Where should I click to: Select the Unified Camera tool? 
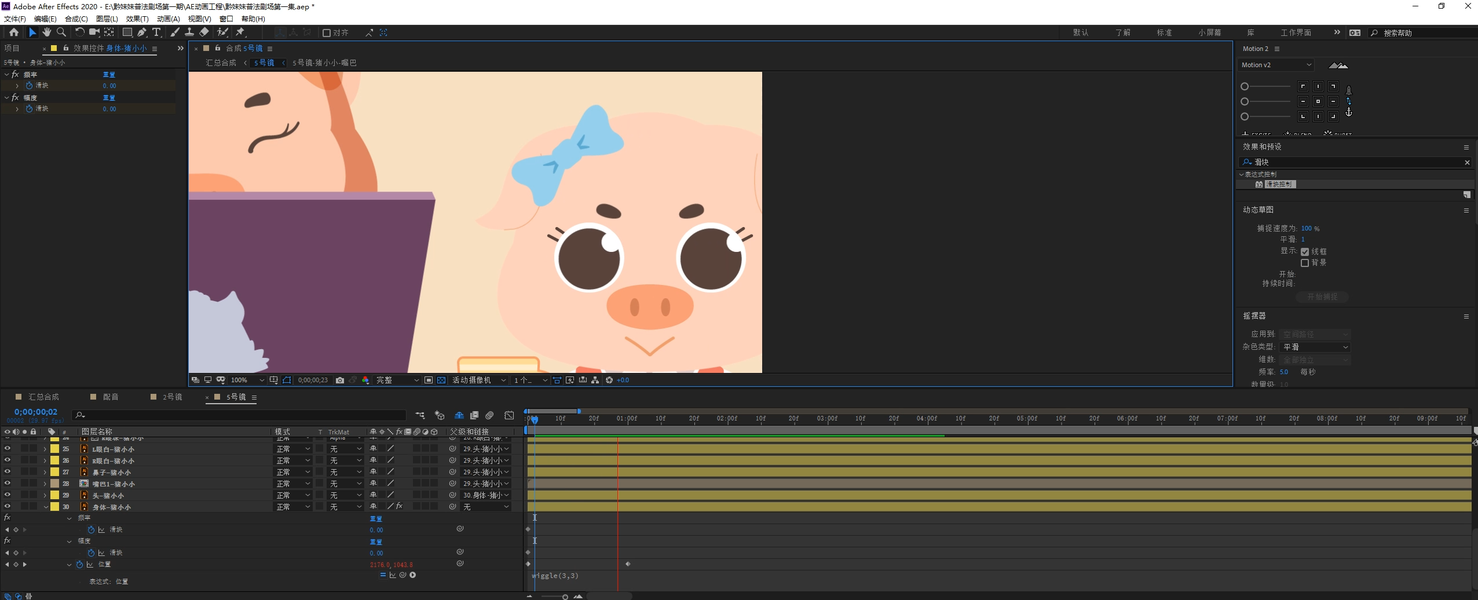(x=94, y=32)
